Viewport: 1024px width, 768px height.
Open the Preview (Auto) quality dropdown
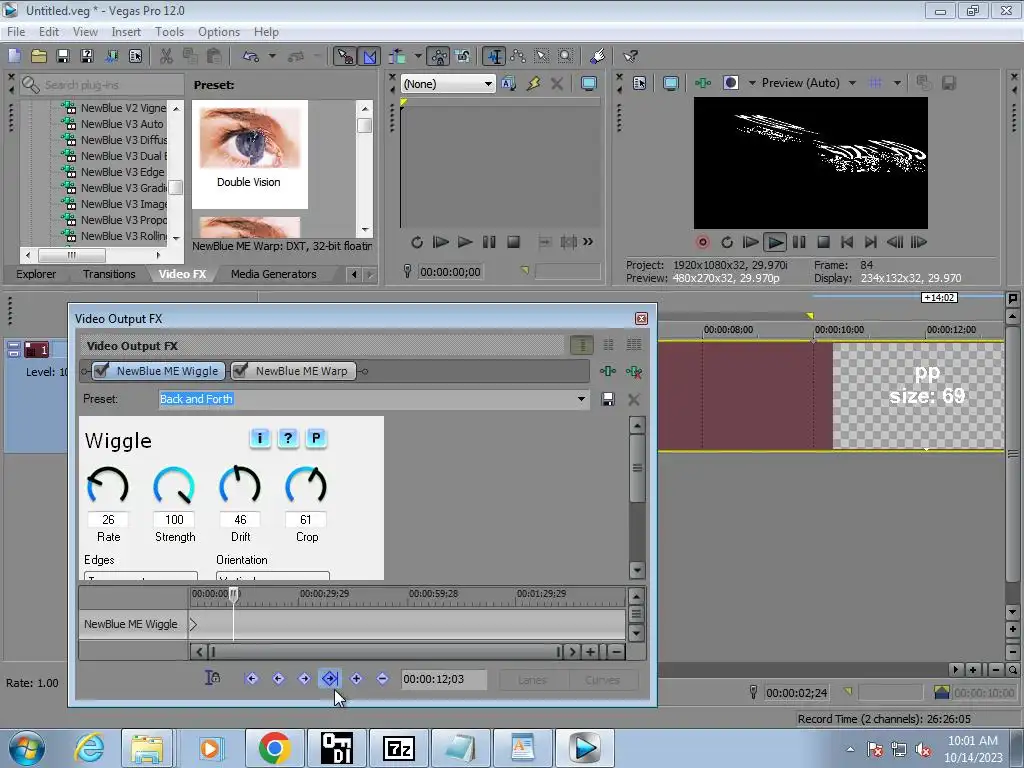pos(852,83)
